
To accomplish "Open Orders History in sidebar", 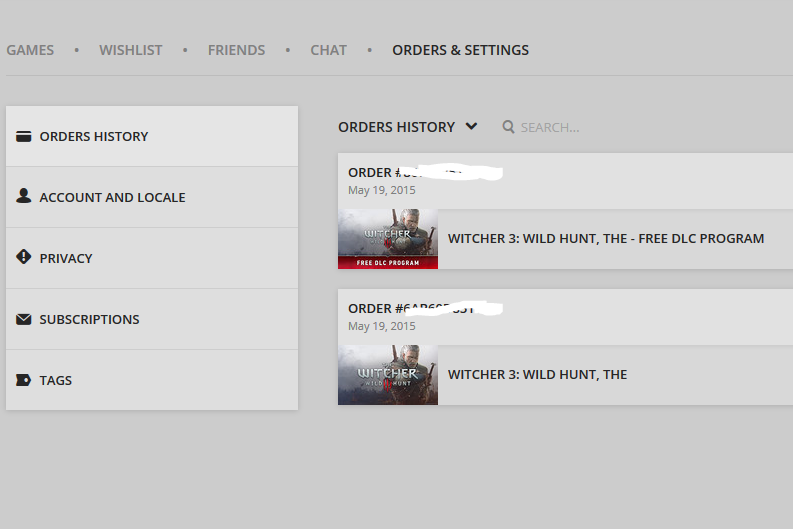I will (x=152, y=136).
